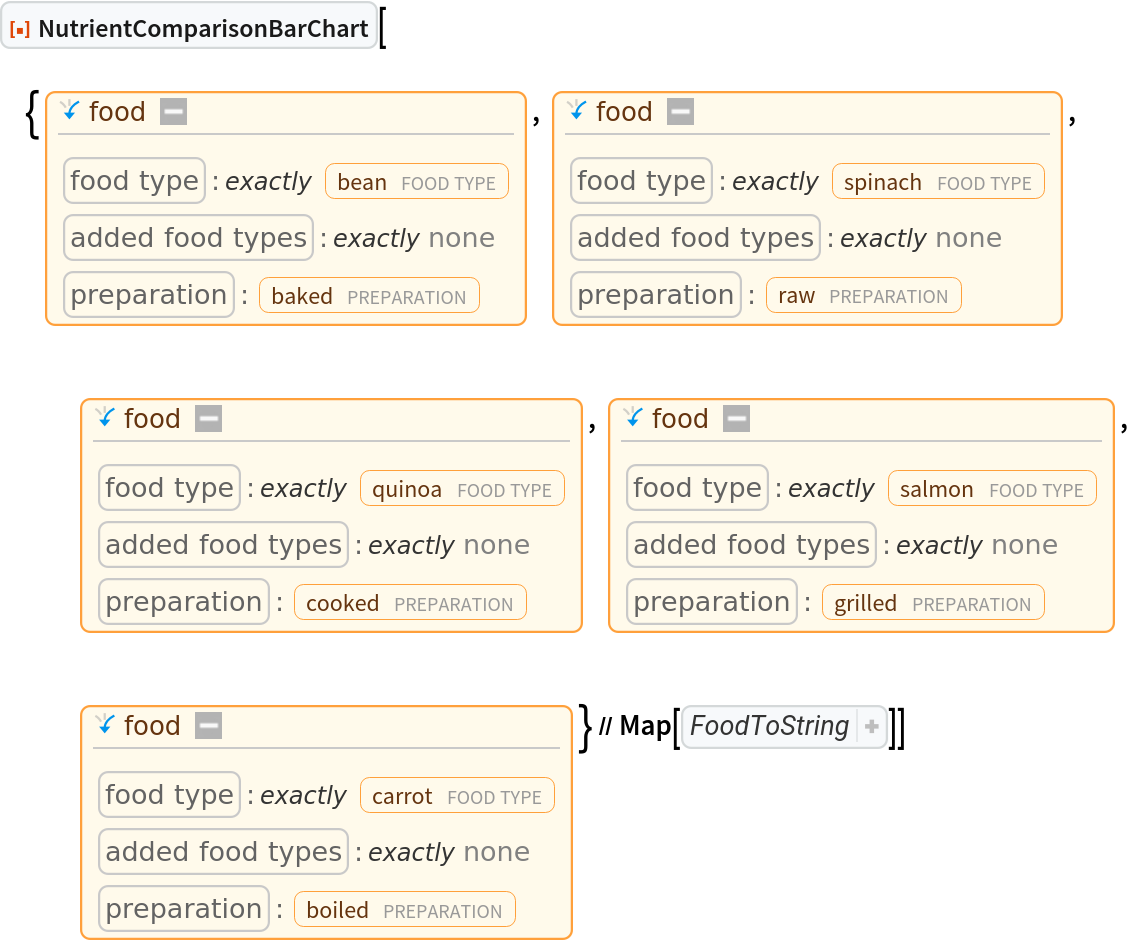Select the bean FOOD TYPE entity
The width and height of the screenshot is (1130, 946).
[416, 181]
